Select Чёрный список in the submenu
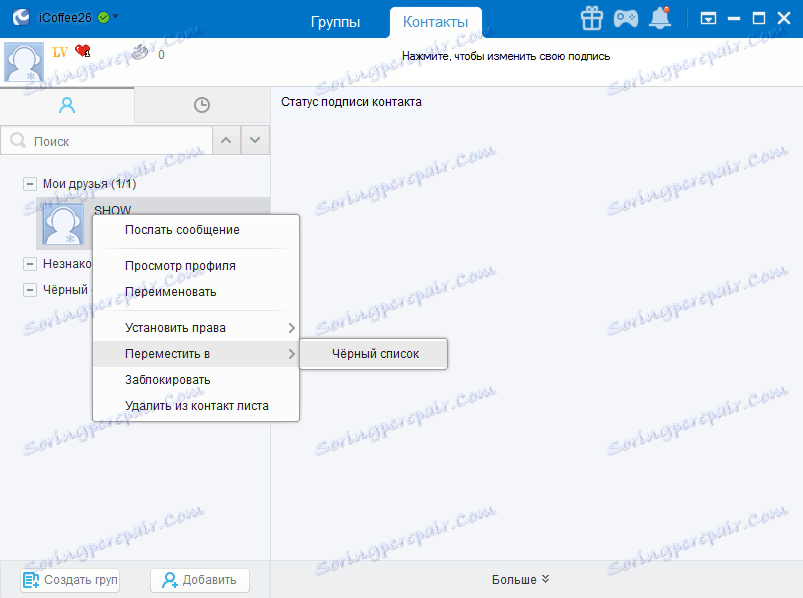Image resolution: width=803 pixels, height=598 pixels. point(374,354)
